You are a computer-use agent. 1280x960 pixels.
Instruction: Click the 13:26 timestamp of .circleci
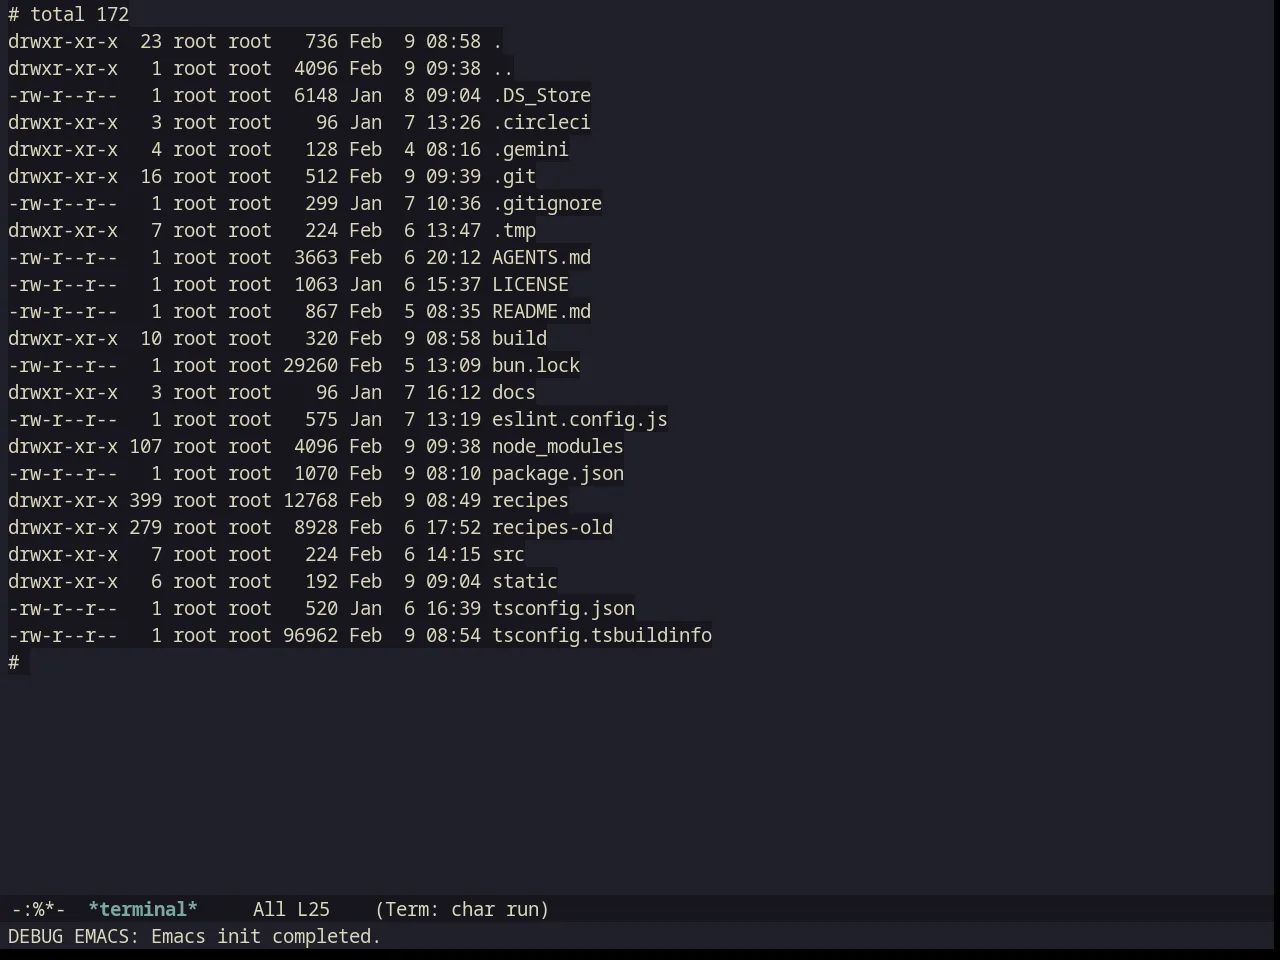[453, 122]
